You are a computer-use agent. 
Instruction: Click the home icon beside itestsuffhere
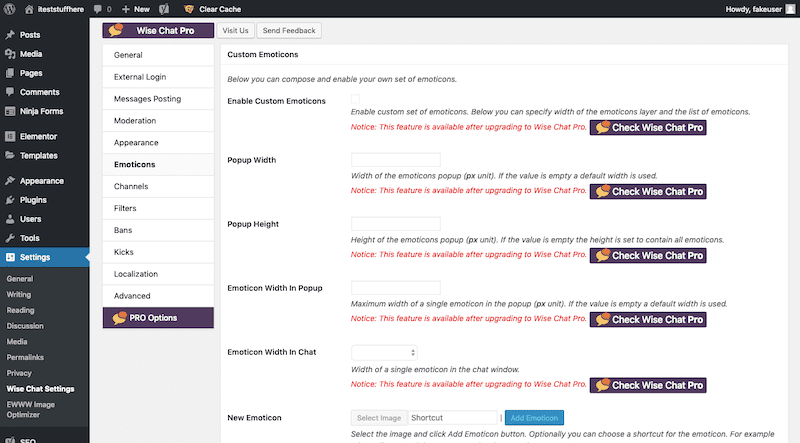click(x=29, y=9)
